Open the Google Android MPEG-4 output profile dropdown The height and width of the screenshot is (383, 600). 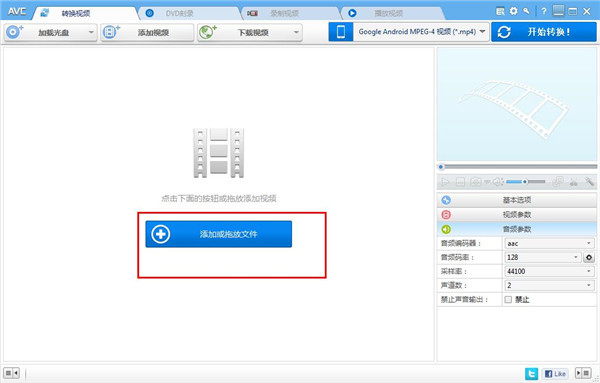point(421,32)
